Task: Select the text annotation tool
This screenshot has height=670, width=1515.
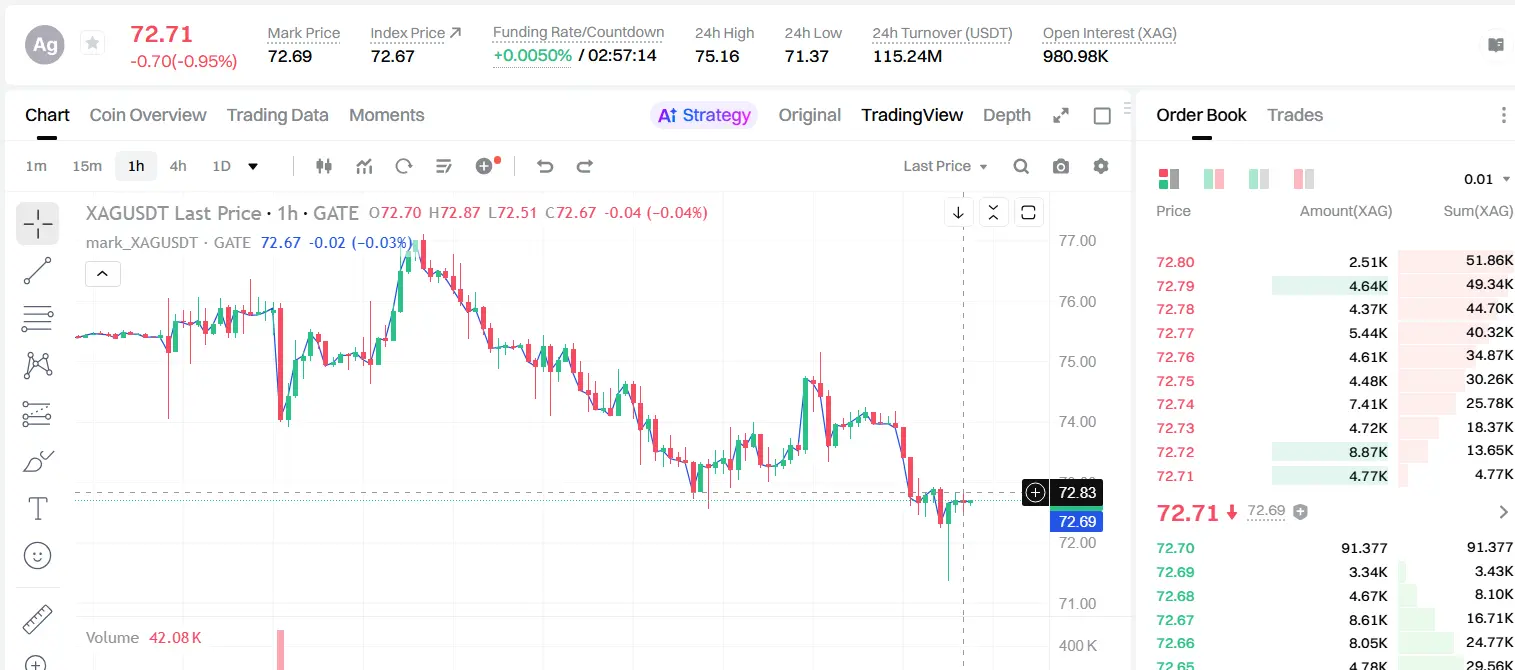Action: pyautogui.click(x=37, y=509)
